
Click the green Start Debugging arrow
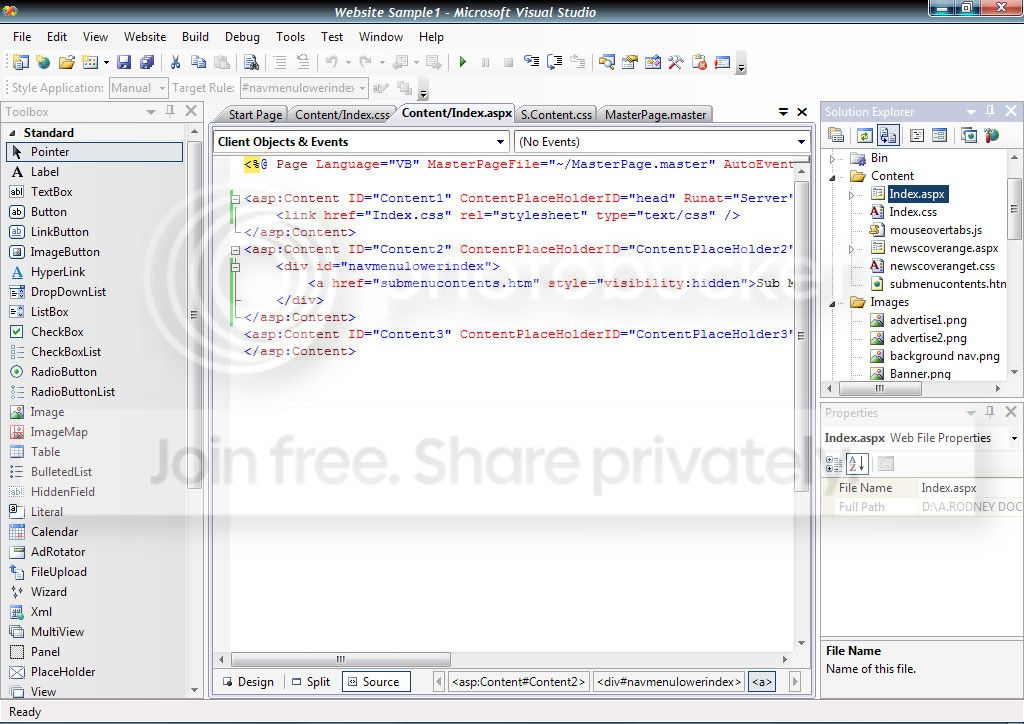463,62
